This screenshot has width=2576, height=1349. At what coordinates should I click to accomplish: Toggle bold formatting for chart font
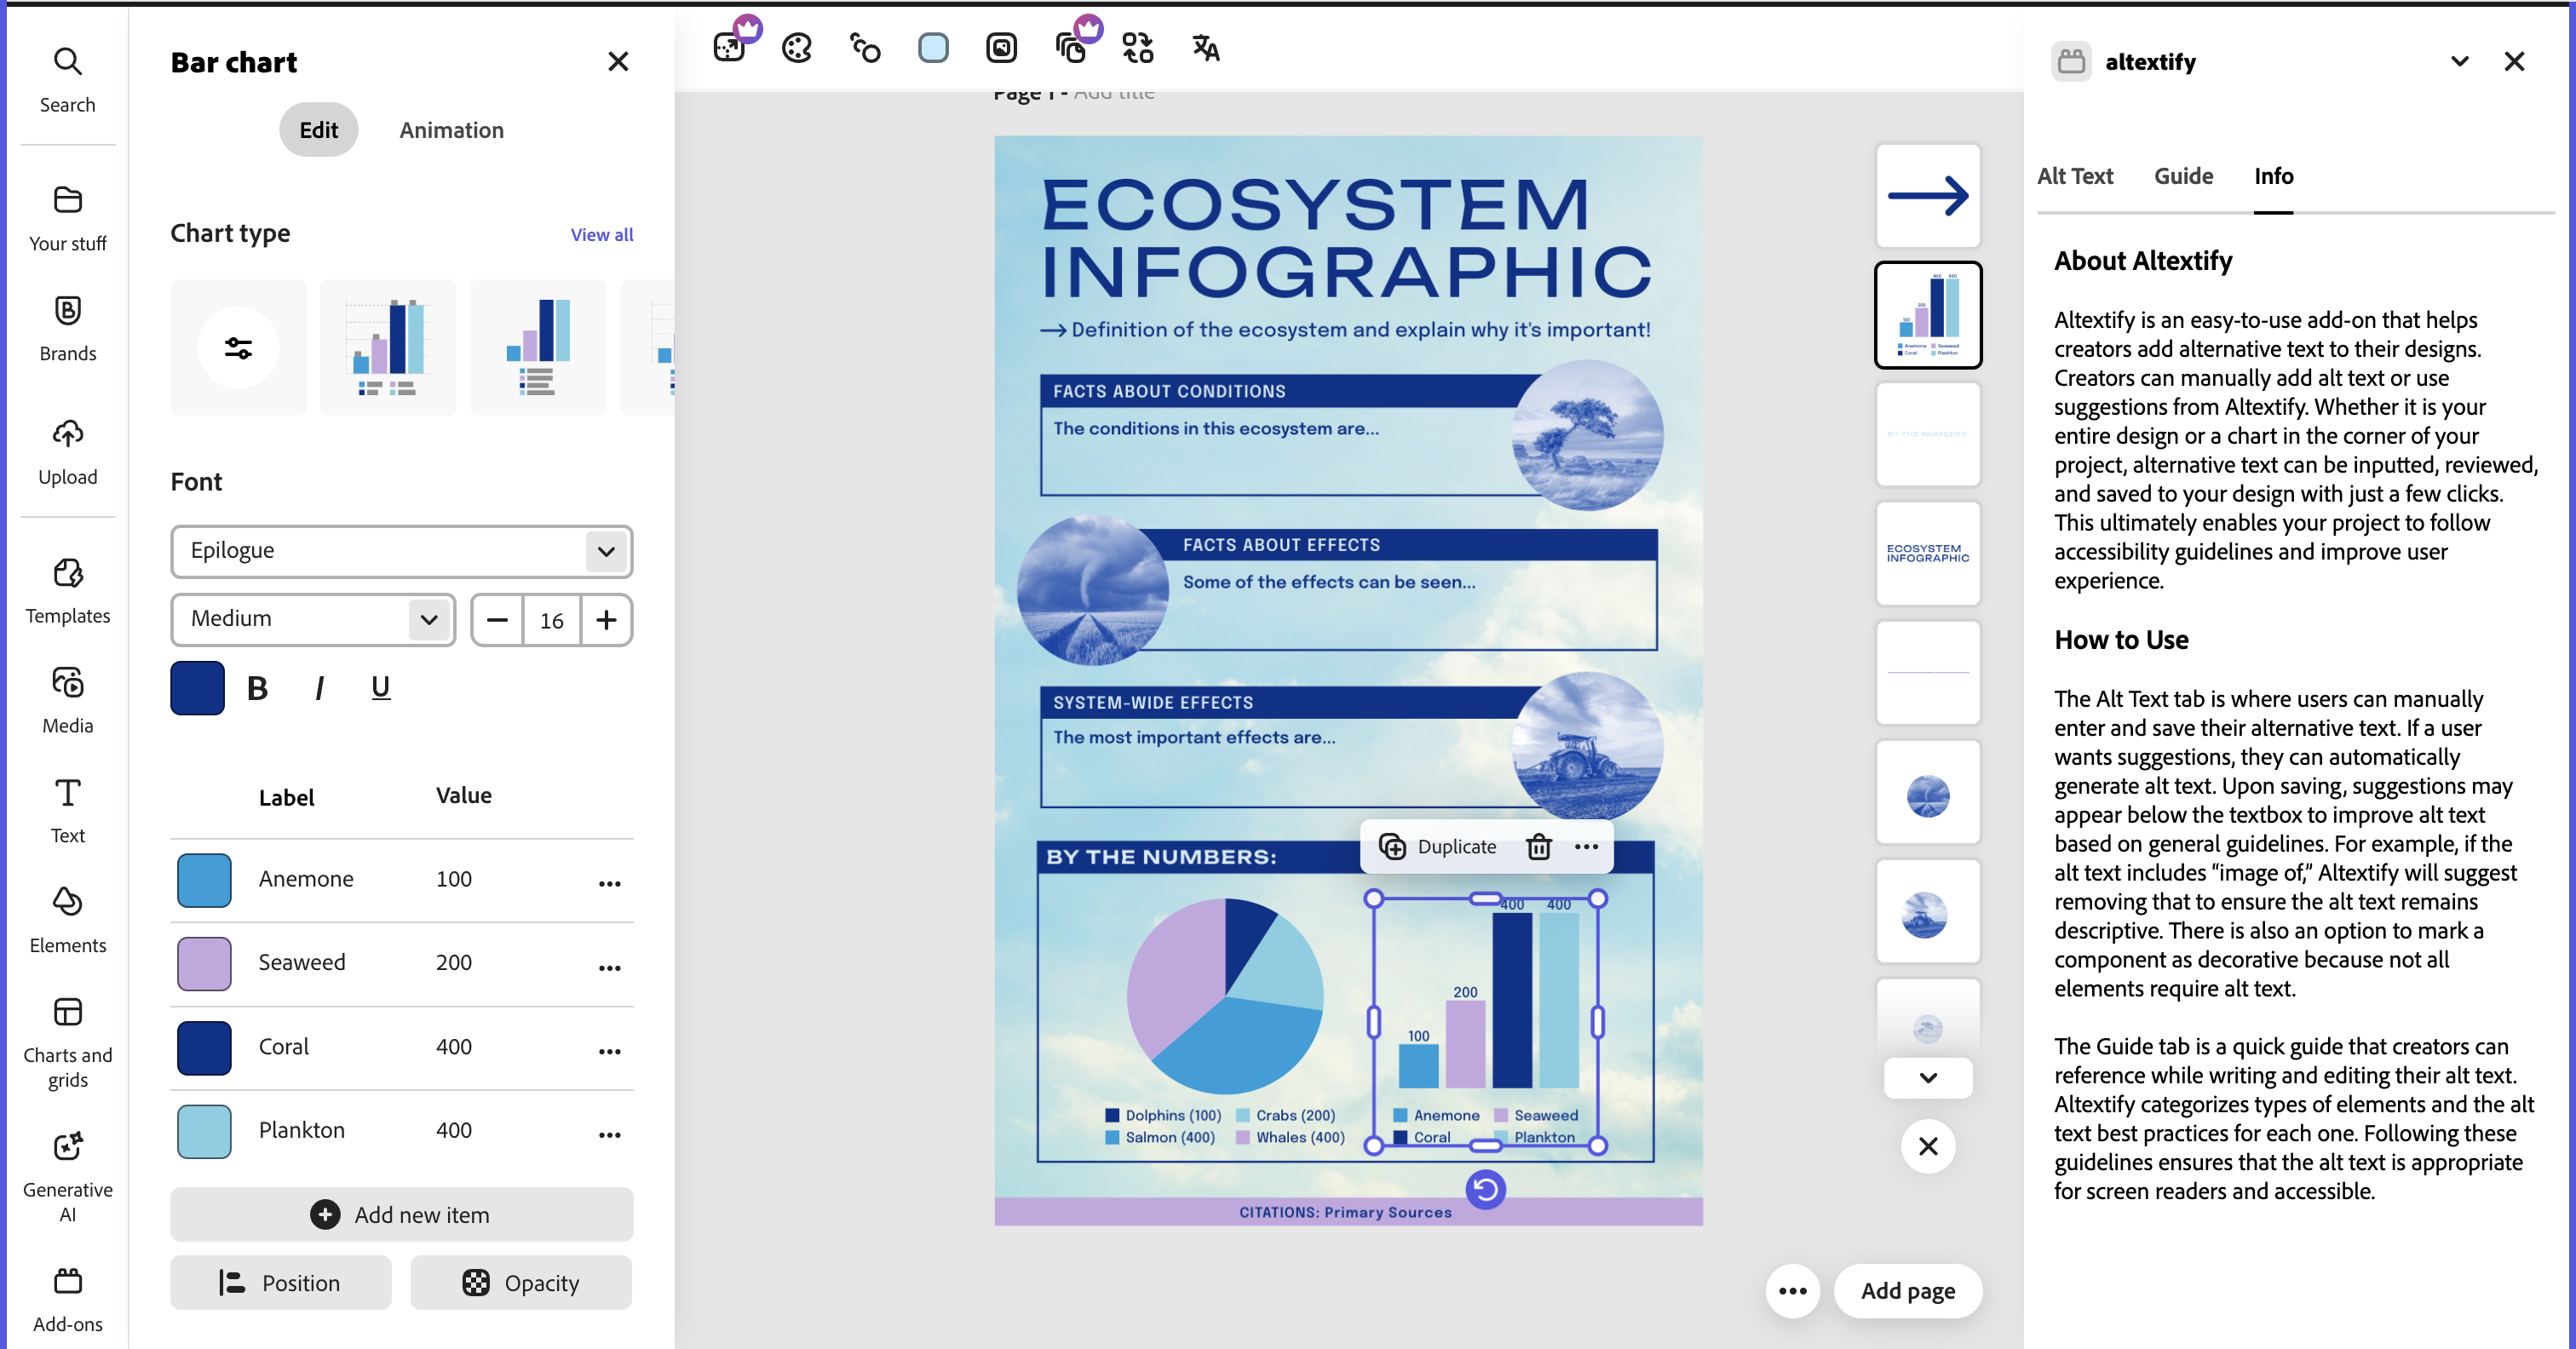(x=257, y=688)
